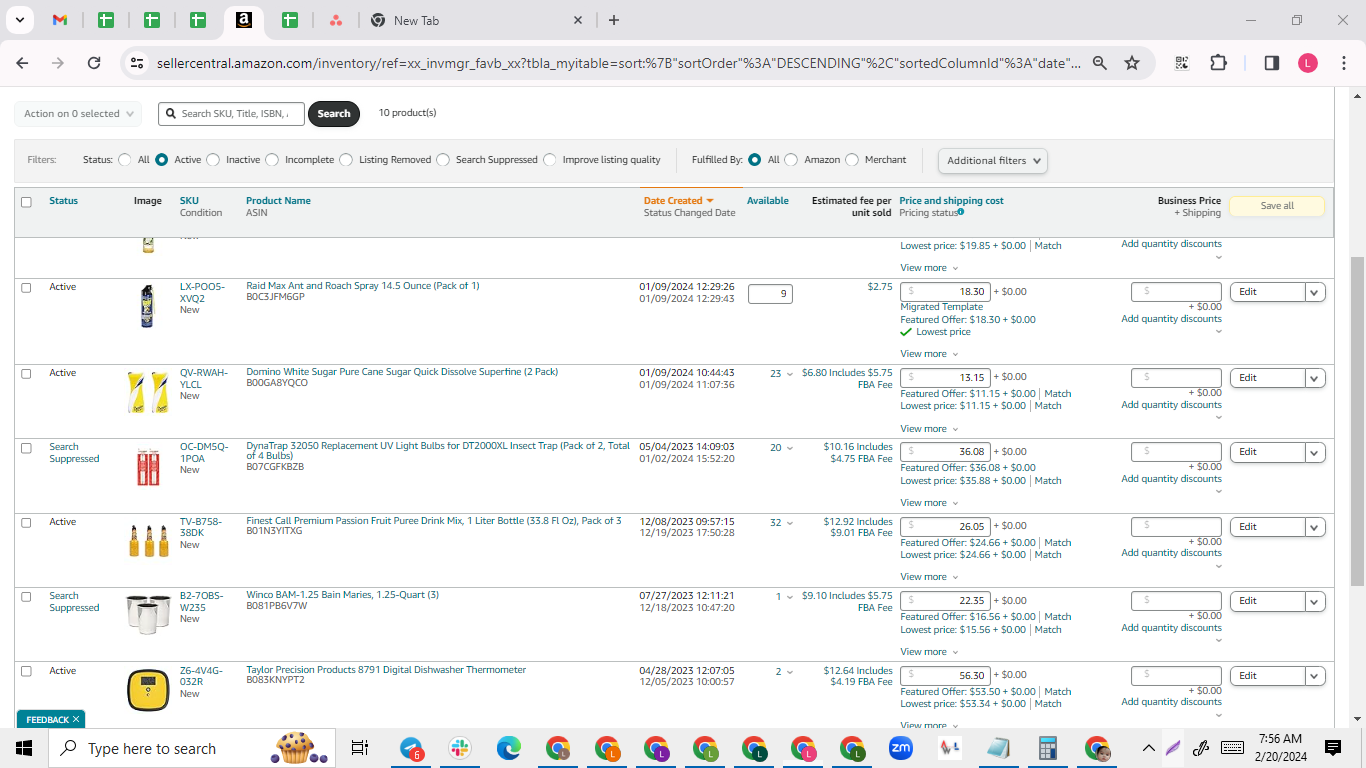This screenshot has height=768, width=1366.
Task: Switch to the New Tab browser tab
Action: point(475,20)
